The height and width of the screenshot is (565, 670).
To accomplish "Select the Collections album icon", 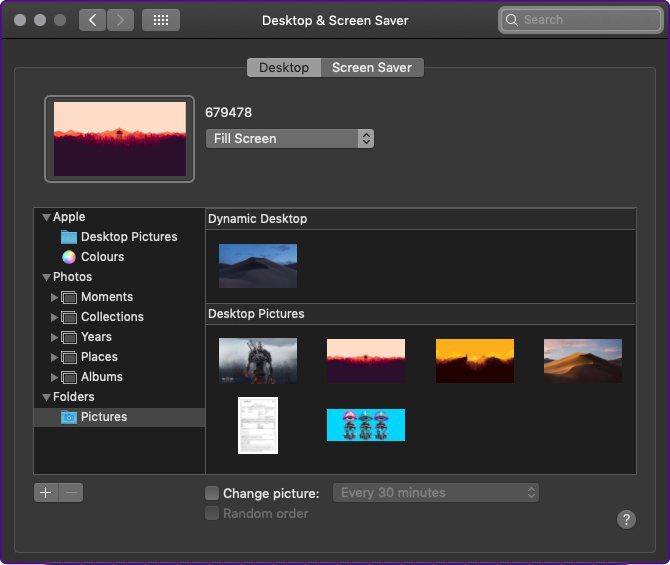I will (69, 317).
